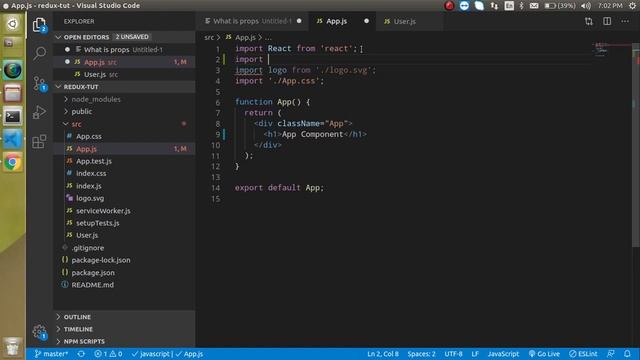
Task: Click the master branch indicator in status bar
Action: (x=51, y=354)
